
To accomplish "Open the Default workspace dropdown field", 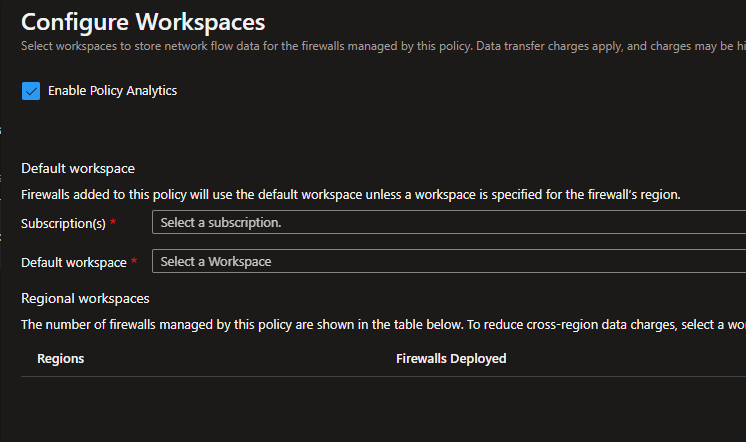I will point(448,262).
